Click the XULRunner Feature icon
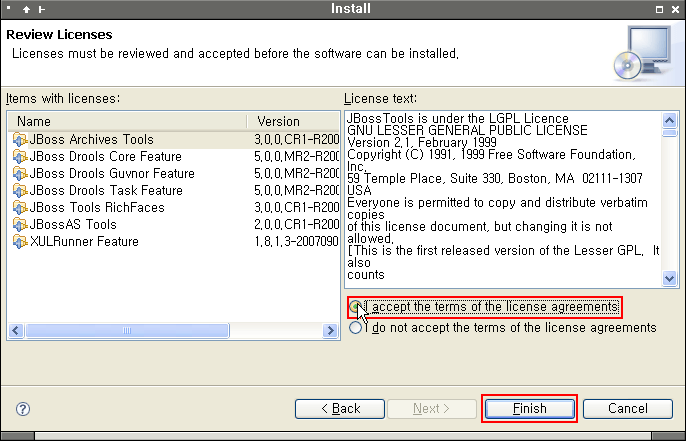Viewport: 686px width, 441px height. [20, 242]
